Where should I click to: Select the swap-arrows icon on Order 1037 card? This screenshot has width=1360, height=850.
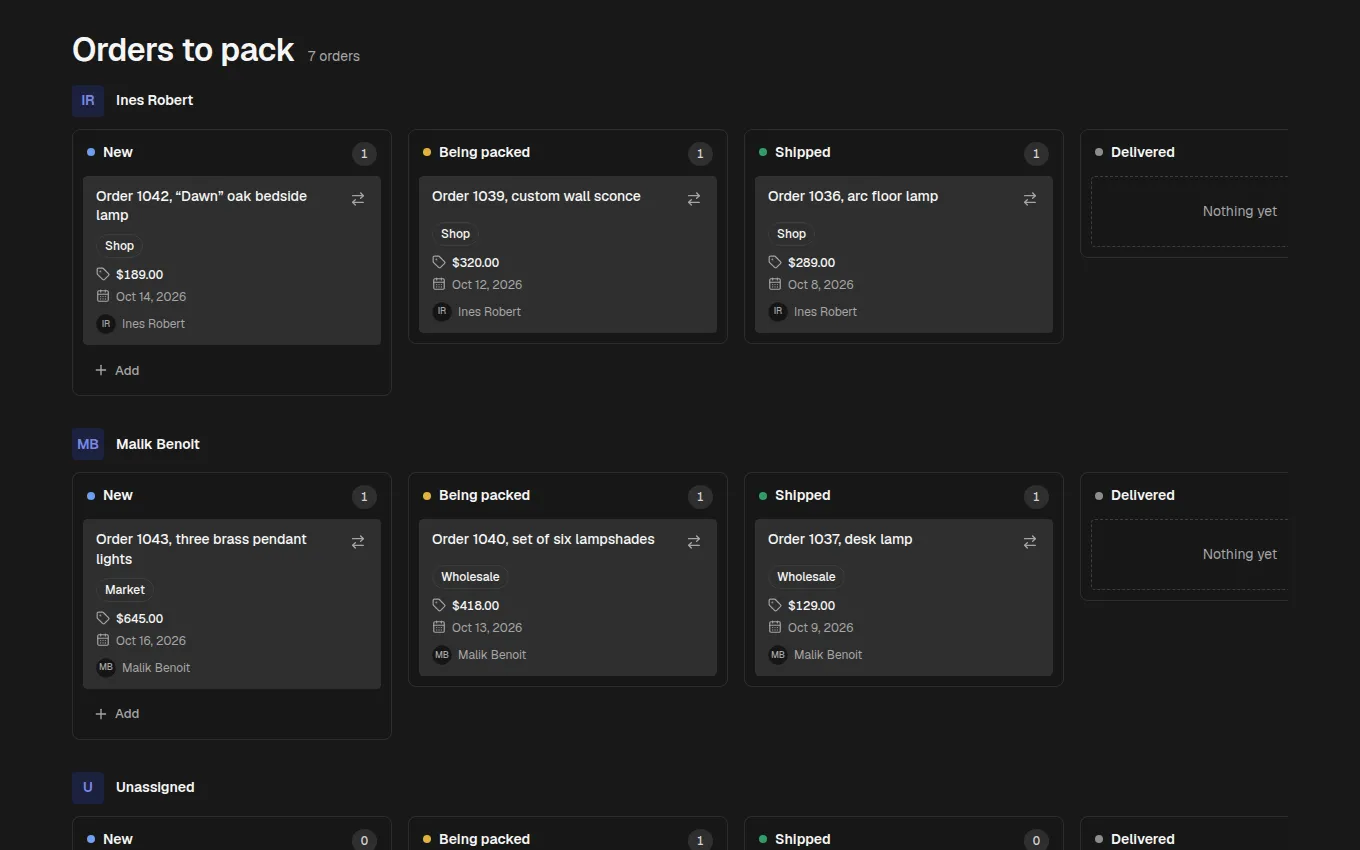coord(1030,543)
